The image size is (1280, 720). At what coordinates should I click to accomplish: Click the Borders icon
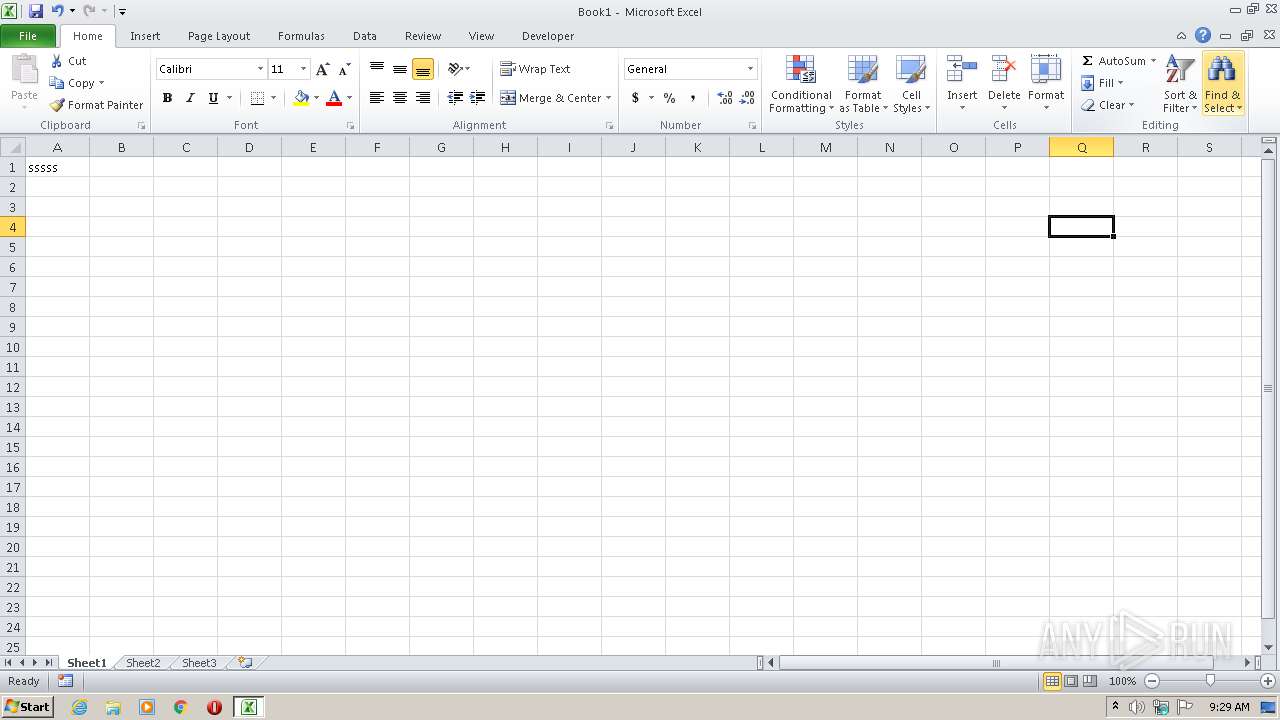pos(257,98)
